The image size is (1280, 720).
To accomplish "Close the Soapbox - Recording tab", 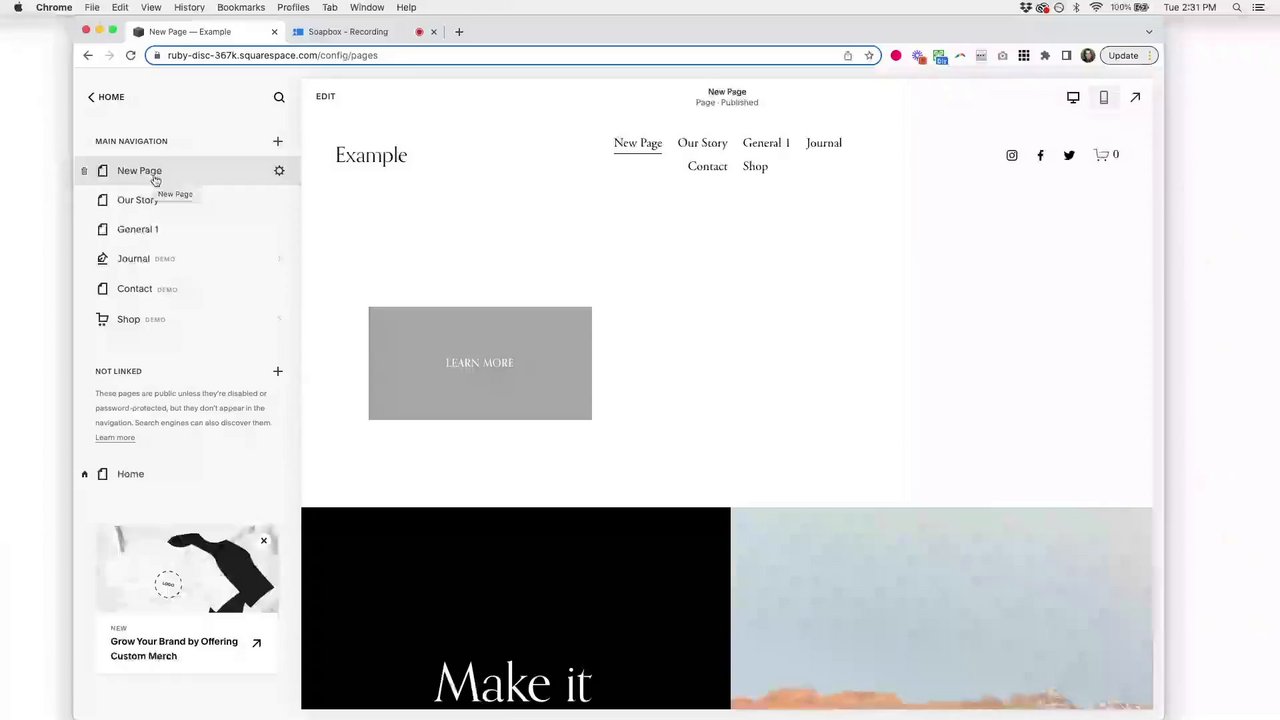I will (433, 32).
